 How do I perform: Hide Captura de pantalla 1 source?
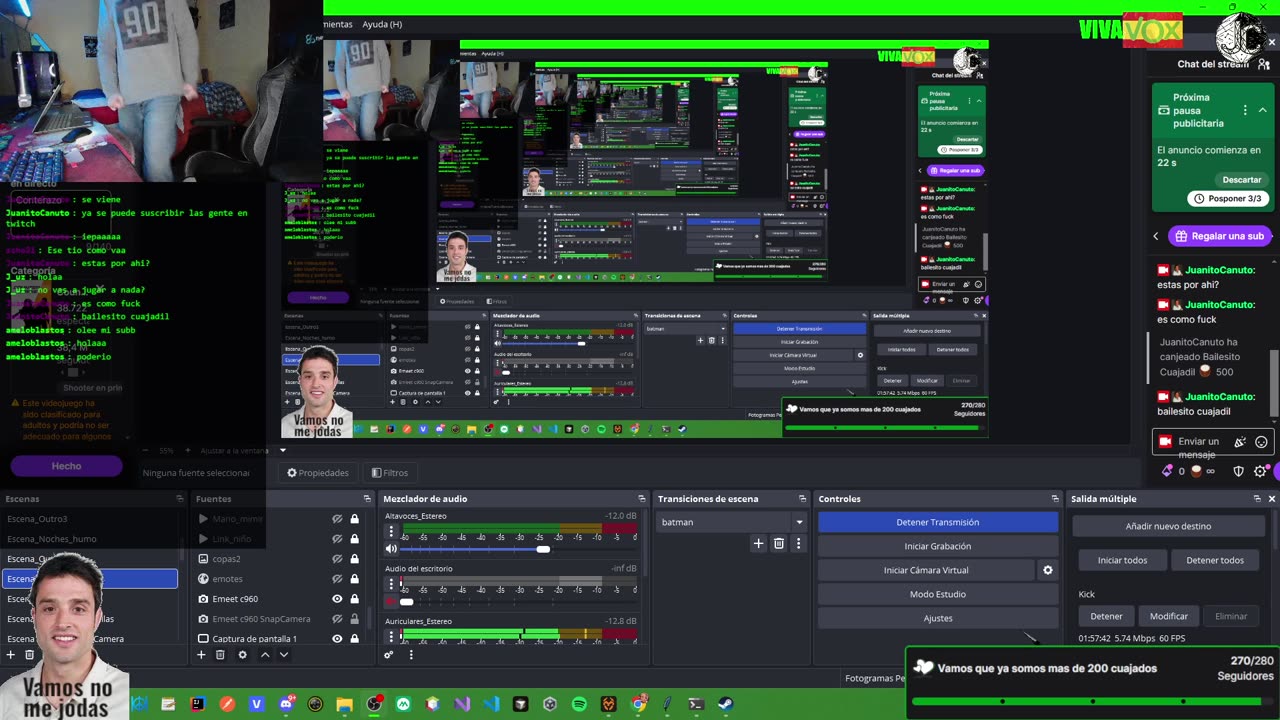tap(337, 639)
